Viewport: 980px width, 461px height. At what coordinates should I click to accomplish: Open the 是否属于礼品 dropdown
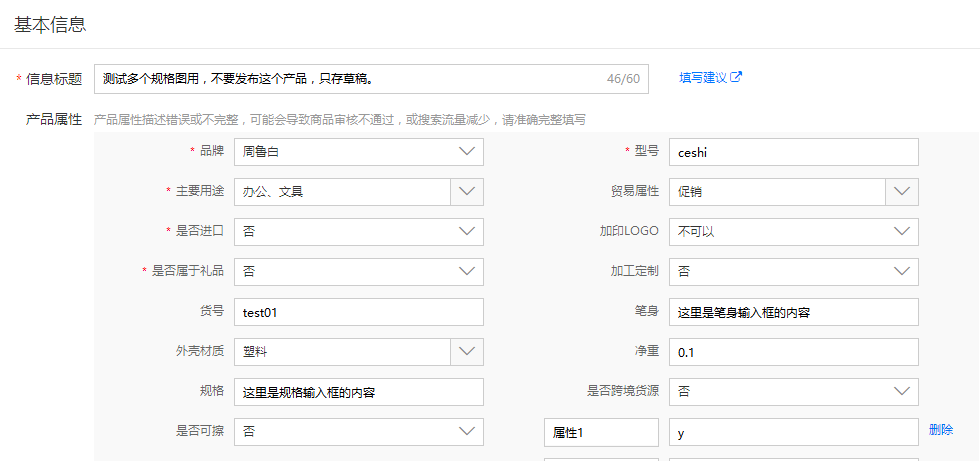click(x=466, y=272)
